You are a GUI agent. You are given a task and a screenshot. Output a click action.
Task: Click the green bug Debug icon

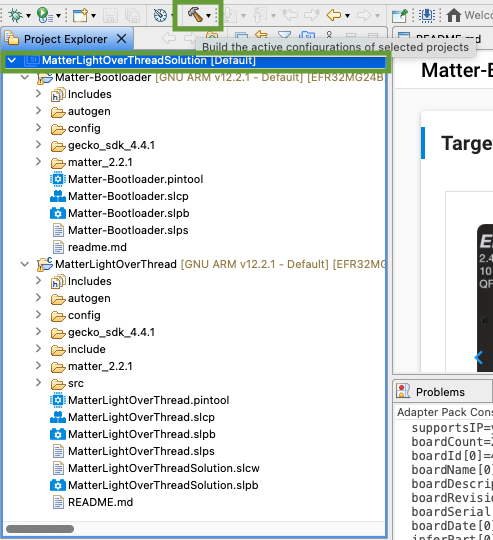[x=15, y=15]
